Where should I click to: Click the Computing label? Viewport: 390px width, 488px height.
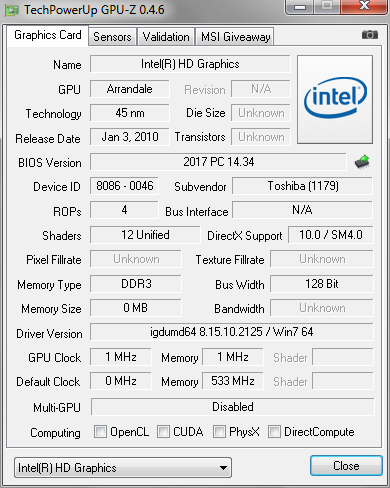(x=55, y=433)
